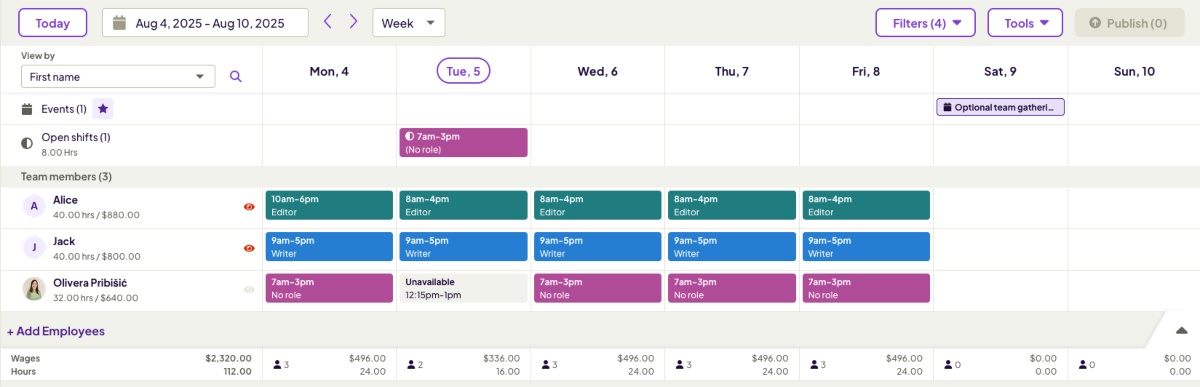Go to the previous week arrow
1200x387 pixels.
[x=327, y=22]
